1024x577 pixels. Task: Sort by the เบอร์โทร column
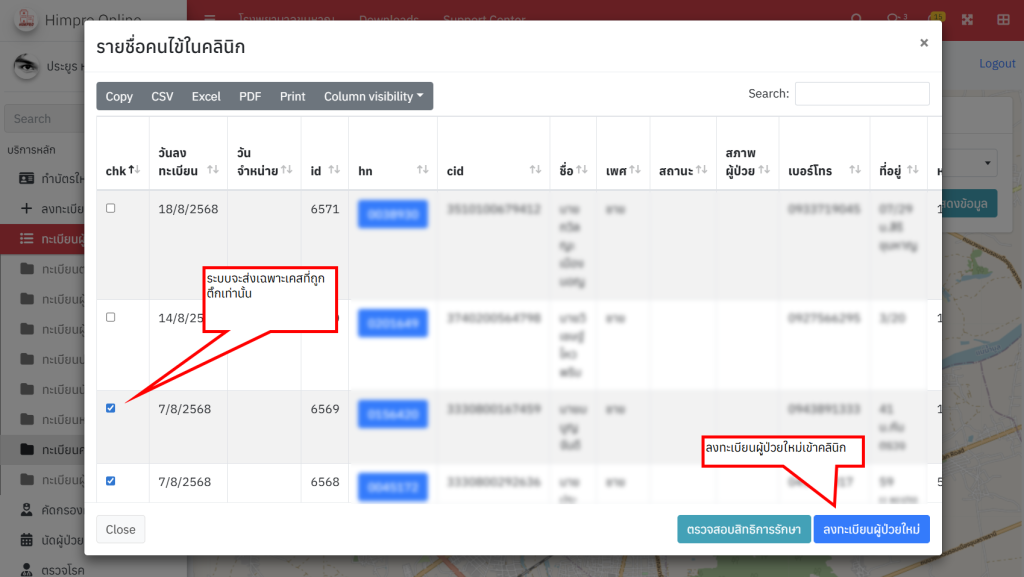(823, 171)
